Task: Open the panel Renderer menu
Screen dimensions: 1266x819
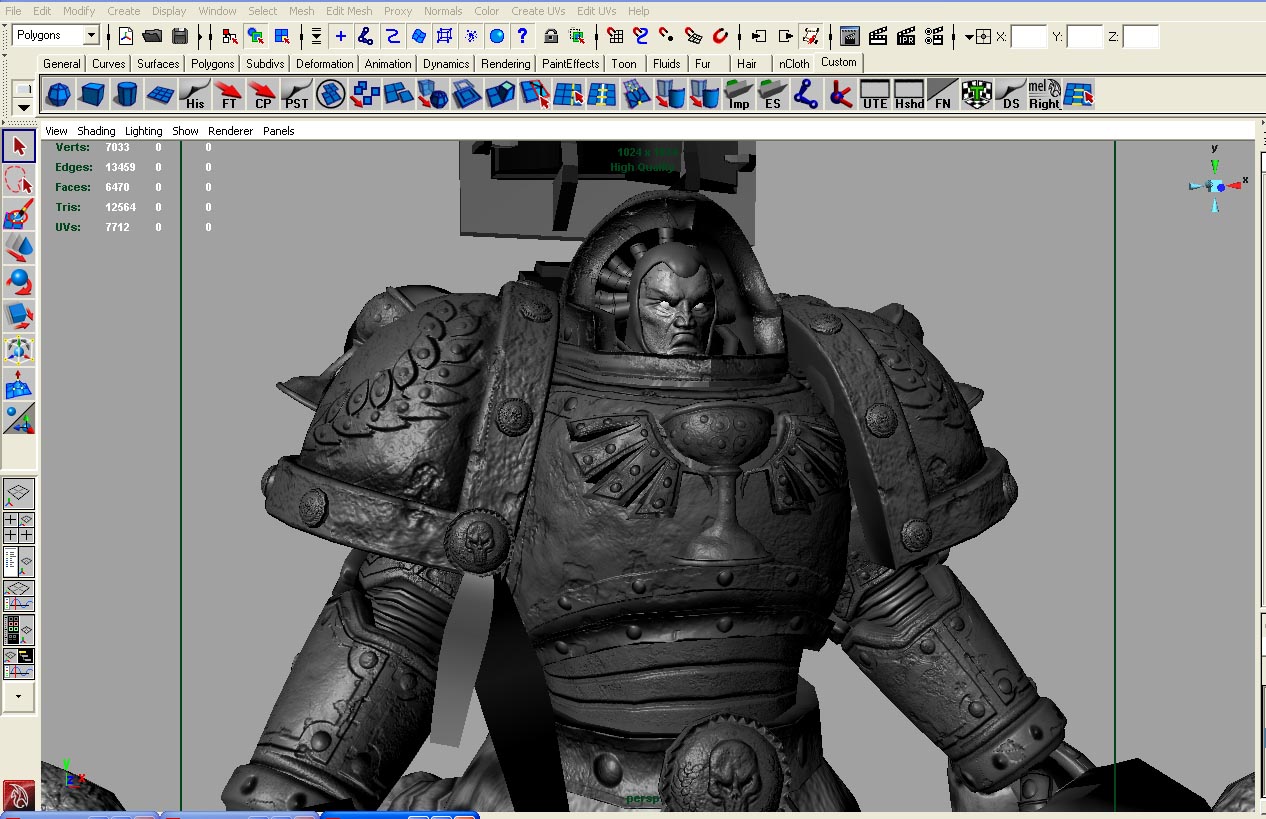Action: point(230,131)
